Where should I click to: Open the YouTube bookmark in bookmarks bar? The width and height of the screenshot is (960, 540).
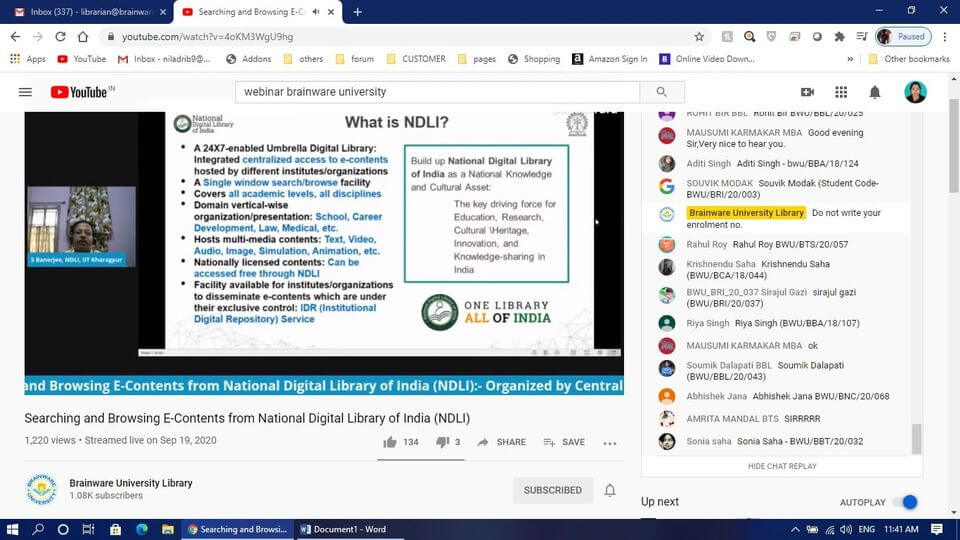(81, 59)
